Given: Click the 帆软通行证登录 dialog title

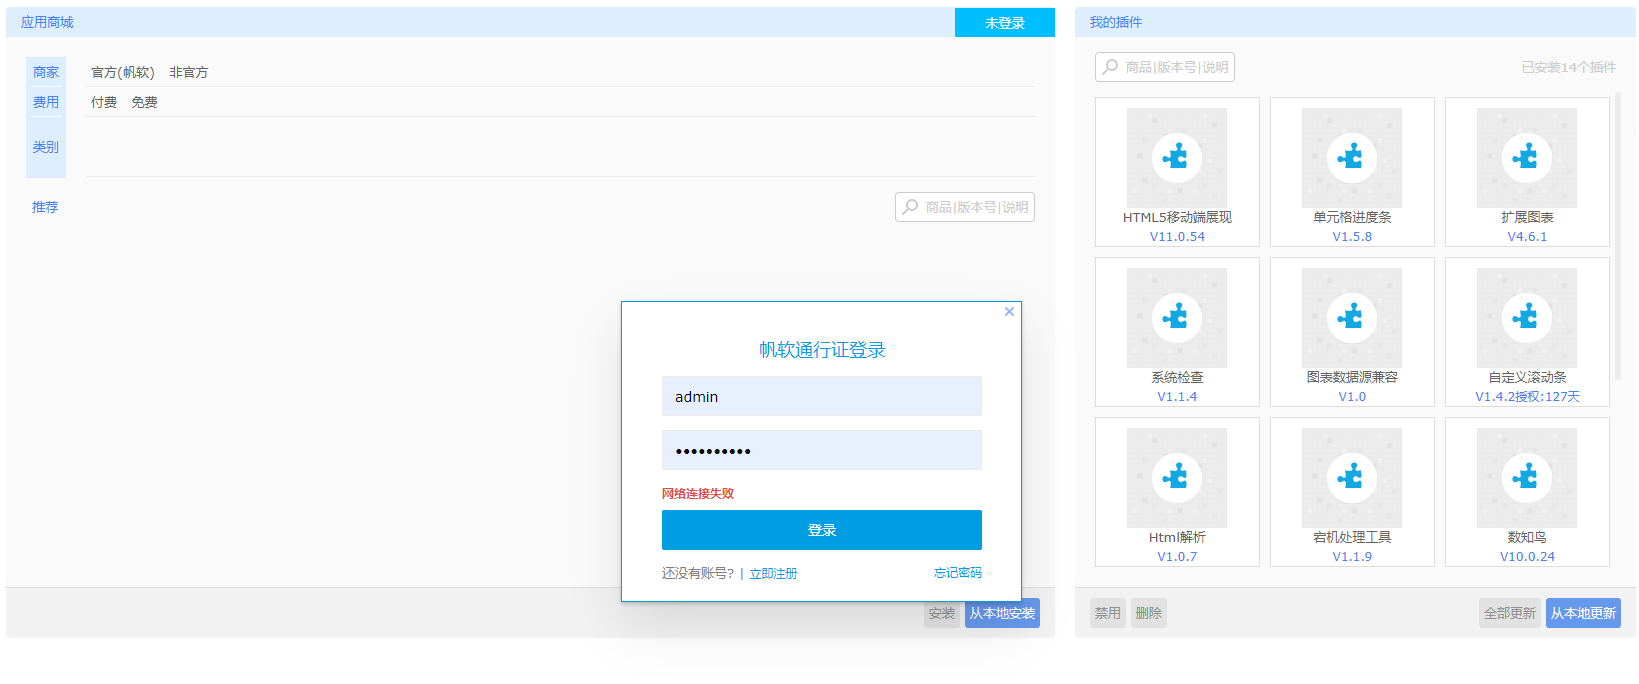Looking at the screenshot, I should pos(822,350).
